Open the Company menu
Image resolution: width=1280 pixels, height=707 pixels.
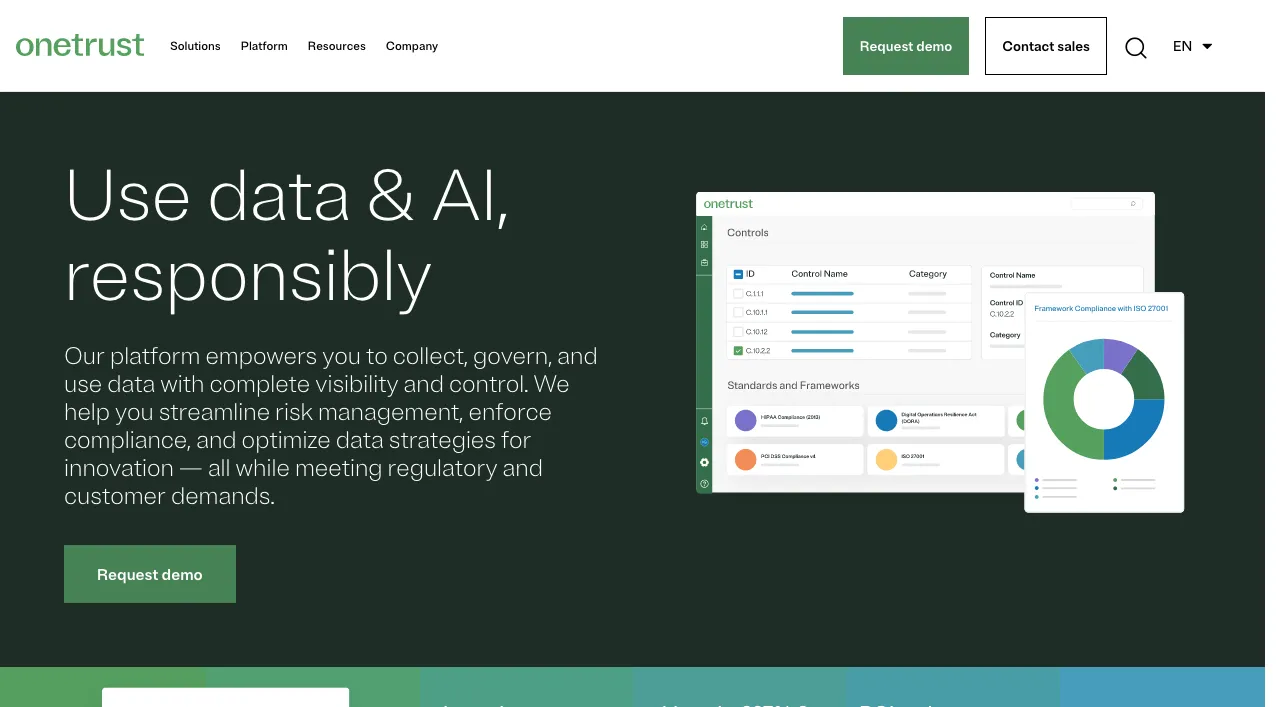412,46
